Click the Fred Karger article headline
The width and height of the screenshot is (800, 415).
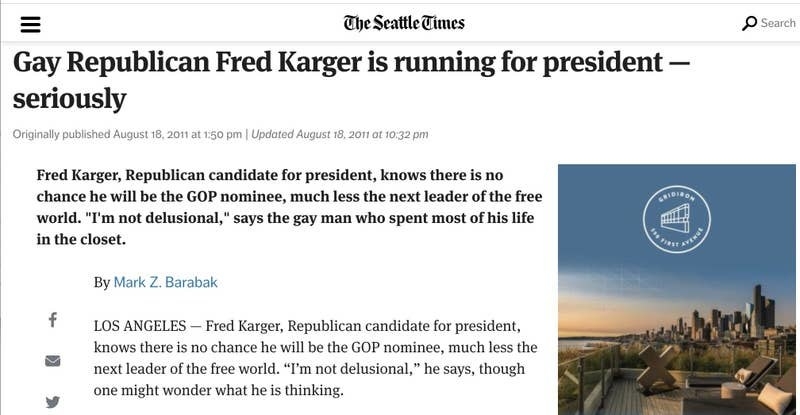[x=351, y=80]
